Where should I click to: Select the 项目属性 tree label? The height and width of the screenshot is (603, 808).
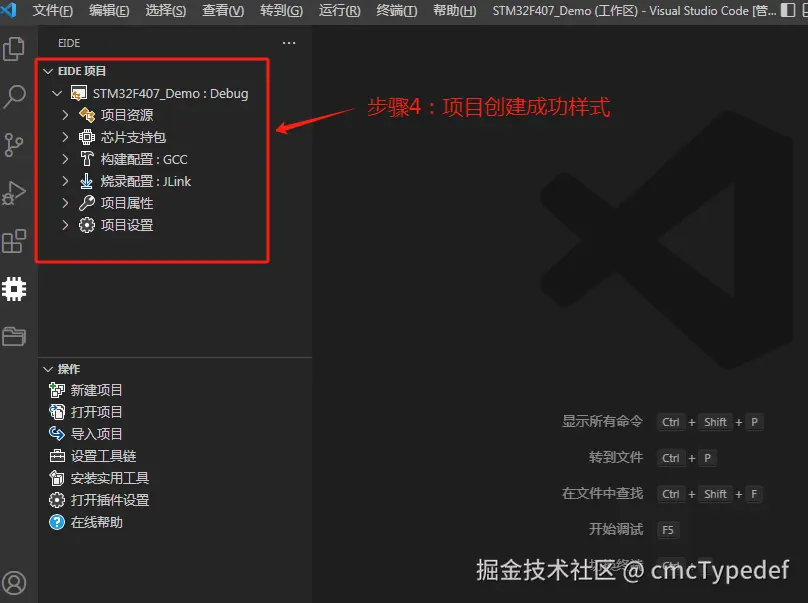(127, 203)
